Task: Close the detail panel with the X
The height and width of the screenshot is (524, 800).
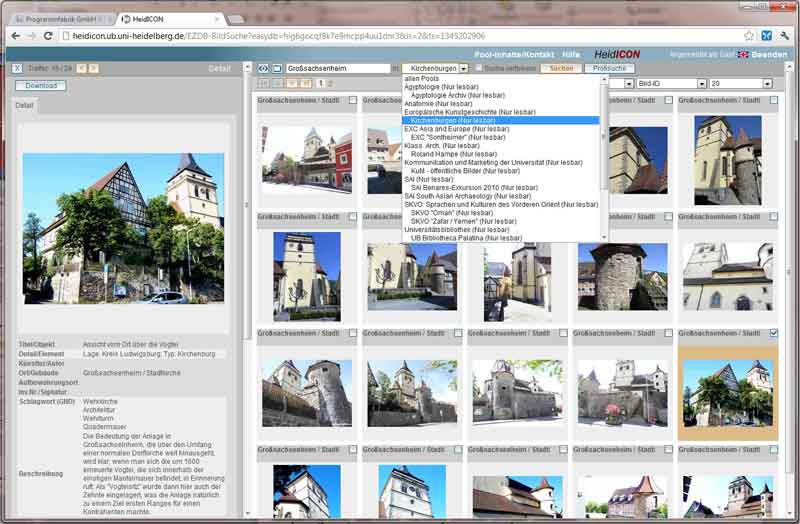Action: (17, 68)
